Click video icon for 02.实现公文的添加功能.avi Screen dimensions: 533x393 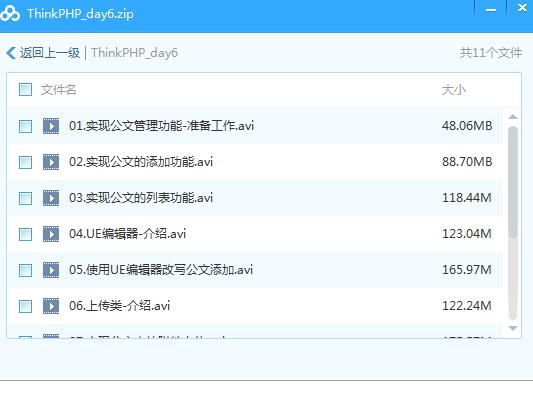click(x=51, y=162)
